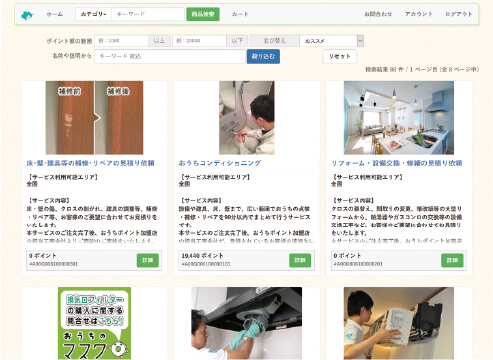Select ログアウト in the navbar
The width and height of the screenshot is (493, 360).
click(459, 14)
